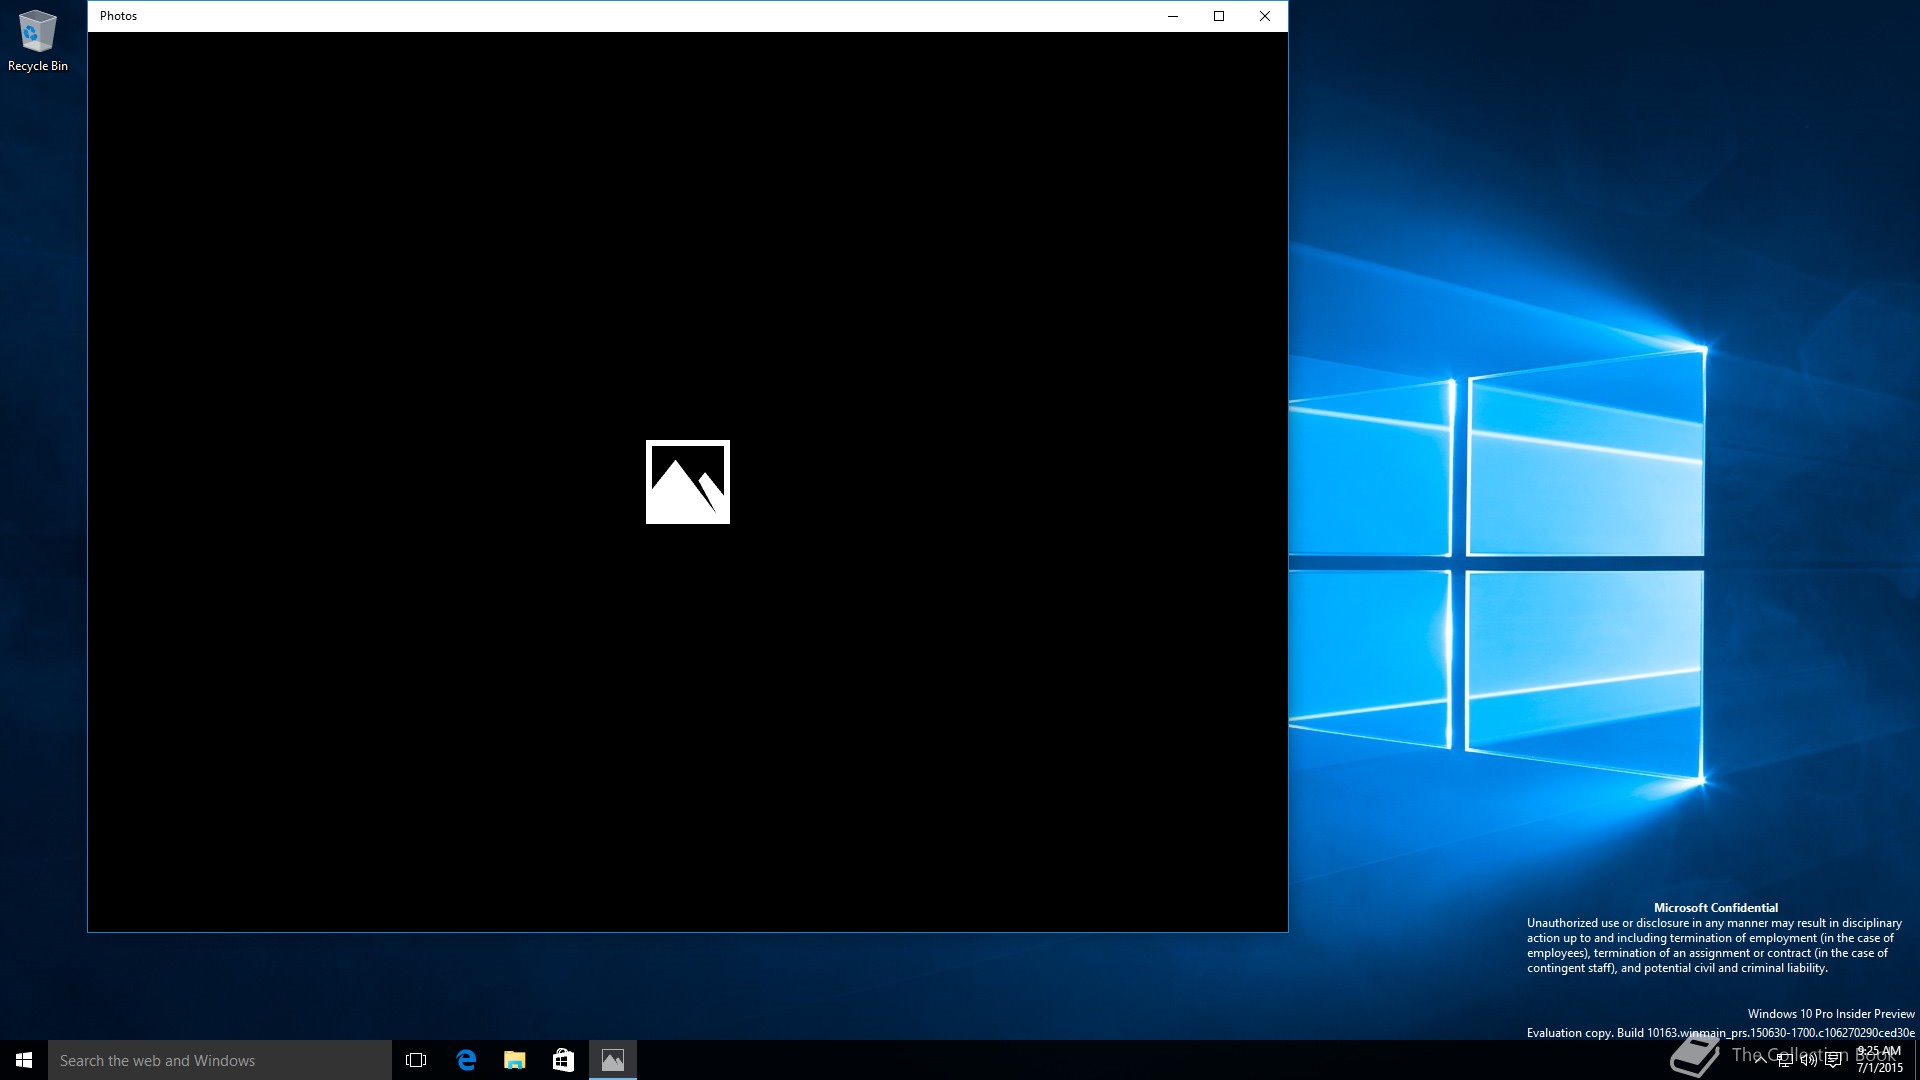Open the Recycle Bin desktop icon
Screen dimensions: 1920x1080
[x=38, y=41]
